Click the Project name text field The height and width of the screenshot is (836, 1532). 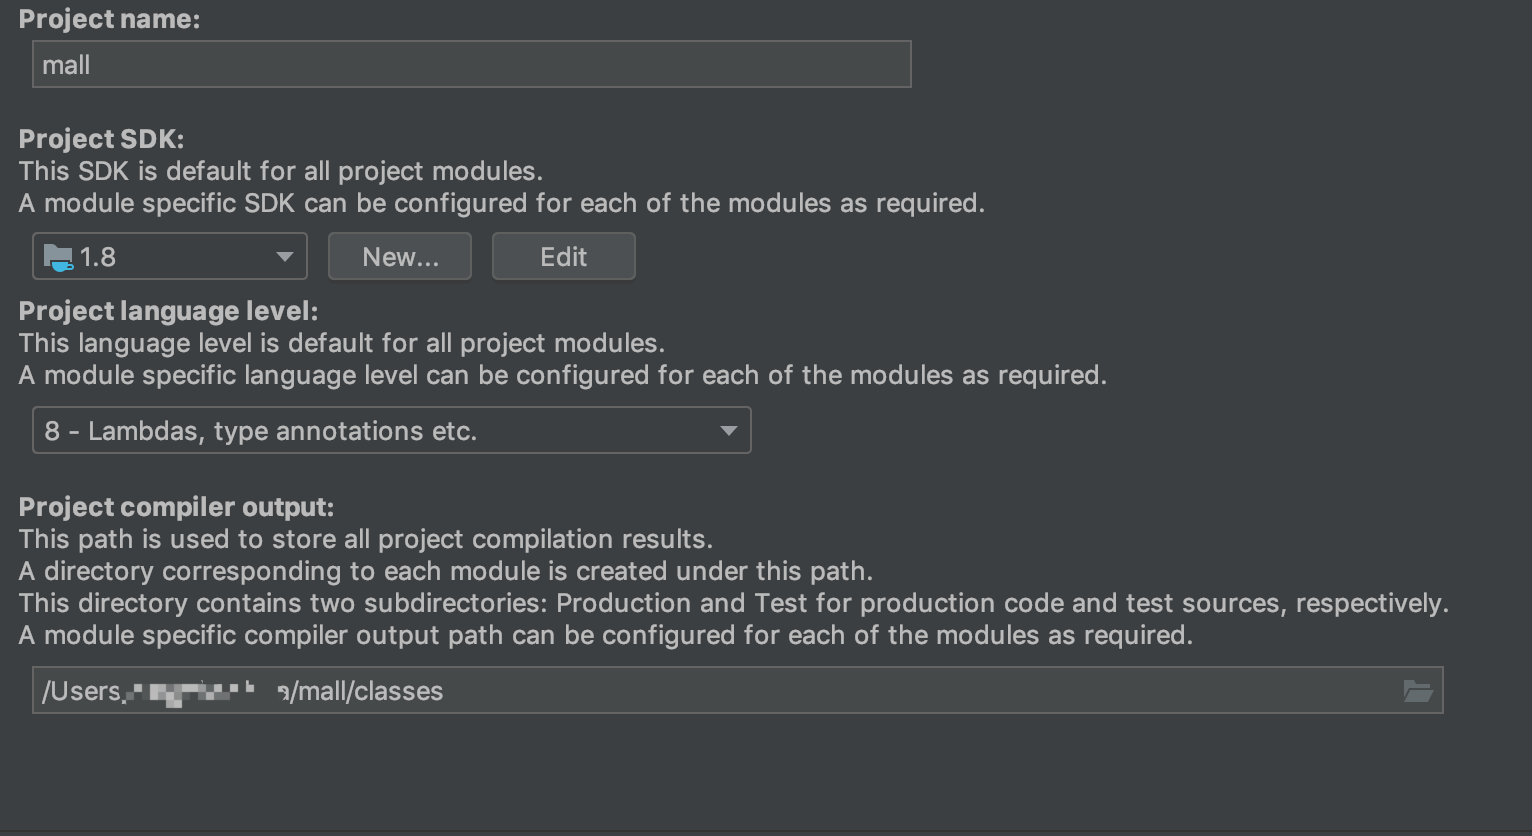point(471,65)
